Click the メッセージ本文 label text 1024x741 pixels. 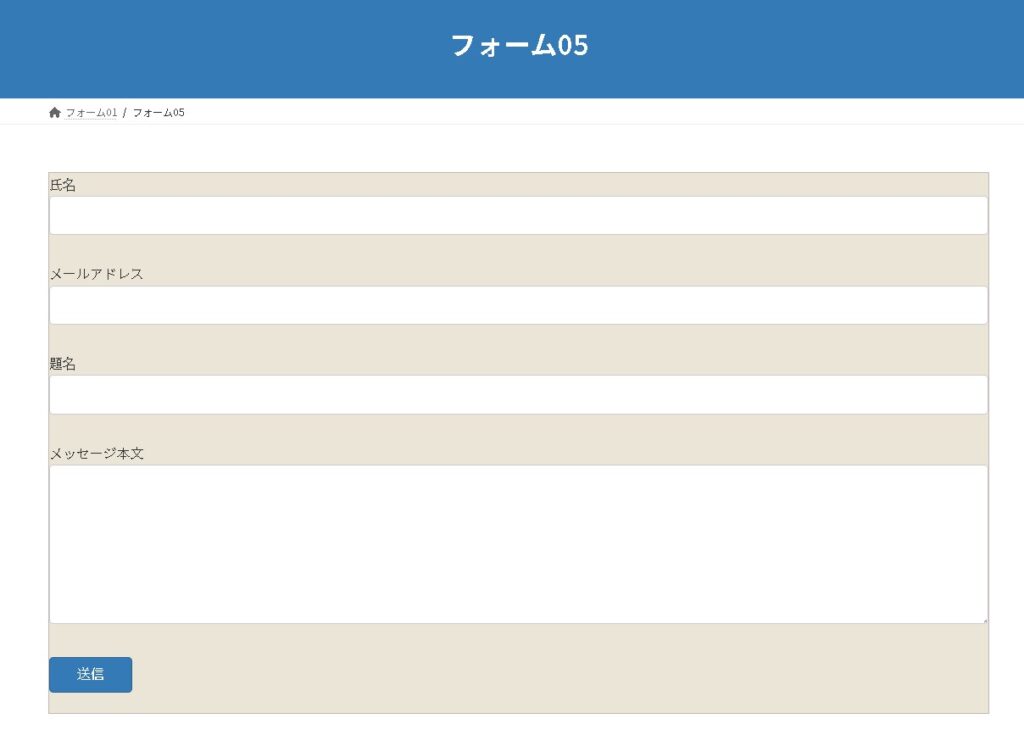pos(97,454)
